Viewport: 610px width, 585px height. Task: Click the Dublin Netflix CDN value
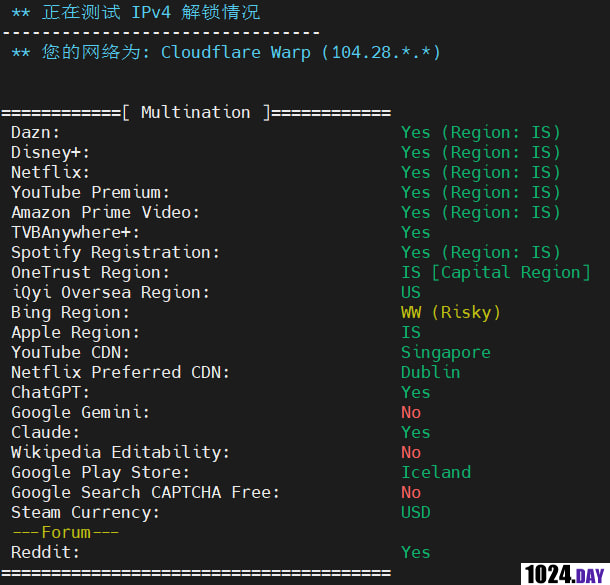(x=431, y=372)
